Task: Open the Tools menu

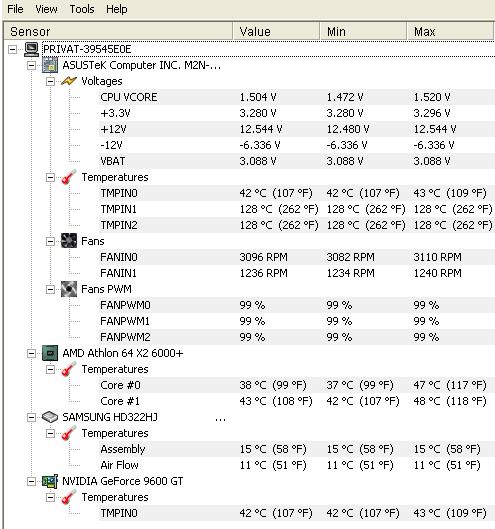Action: tap(82, 9)
